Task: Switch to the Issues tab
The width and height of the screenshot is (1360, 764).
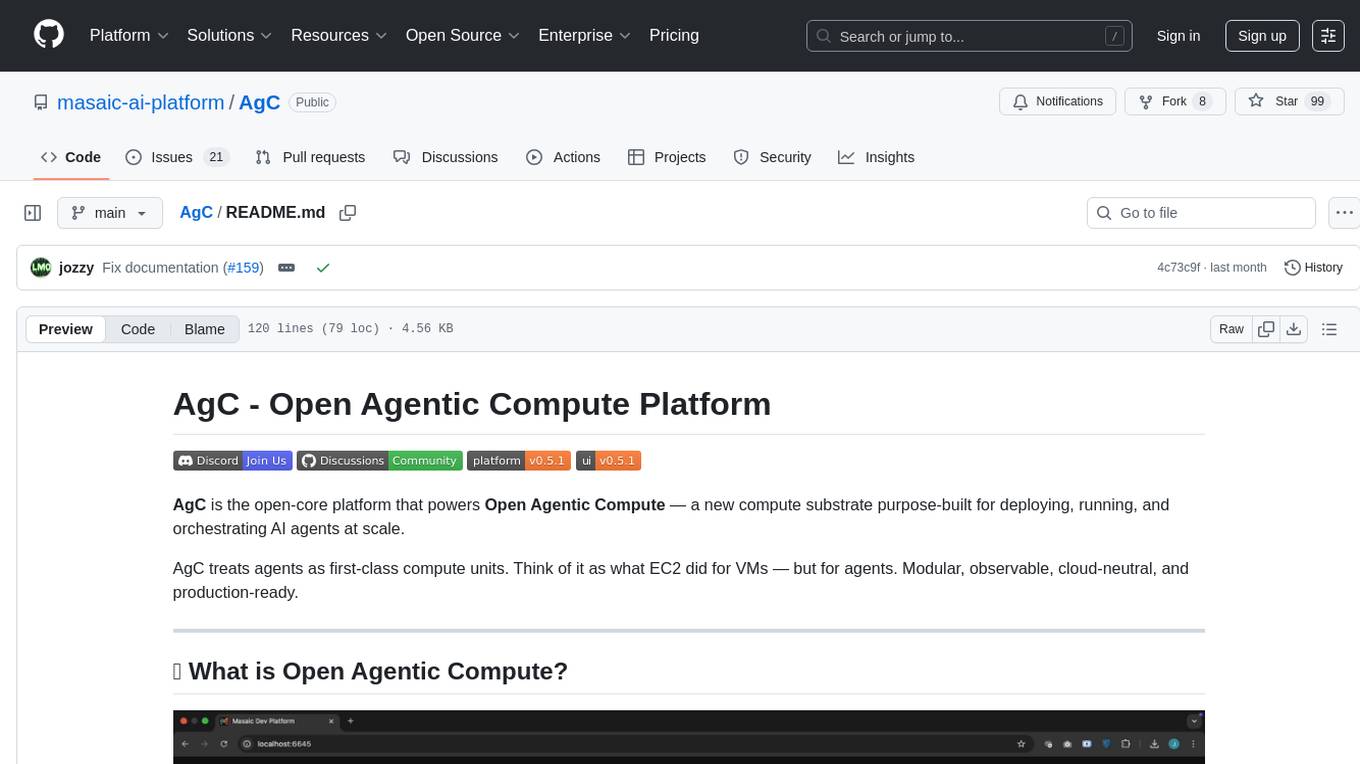Action: 177,157
